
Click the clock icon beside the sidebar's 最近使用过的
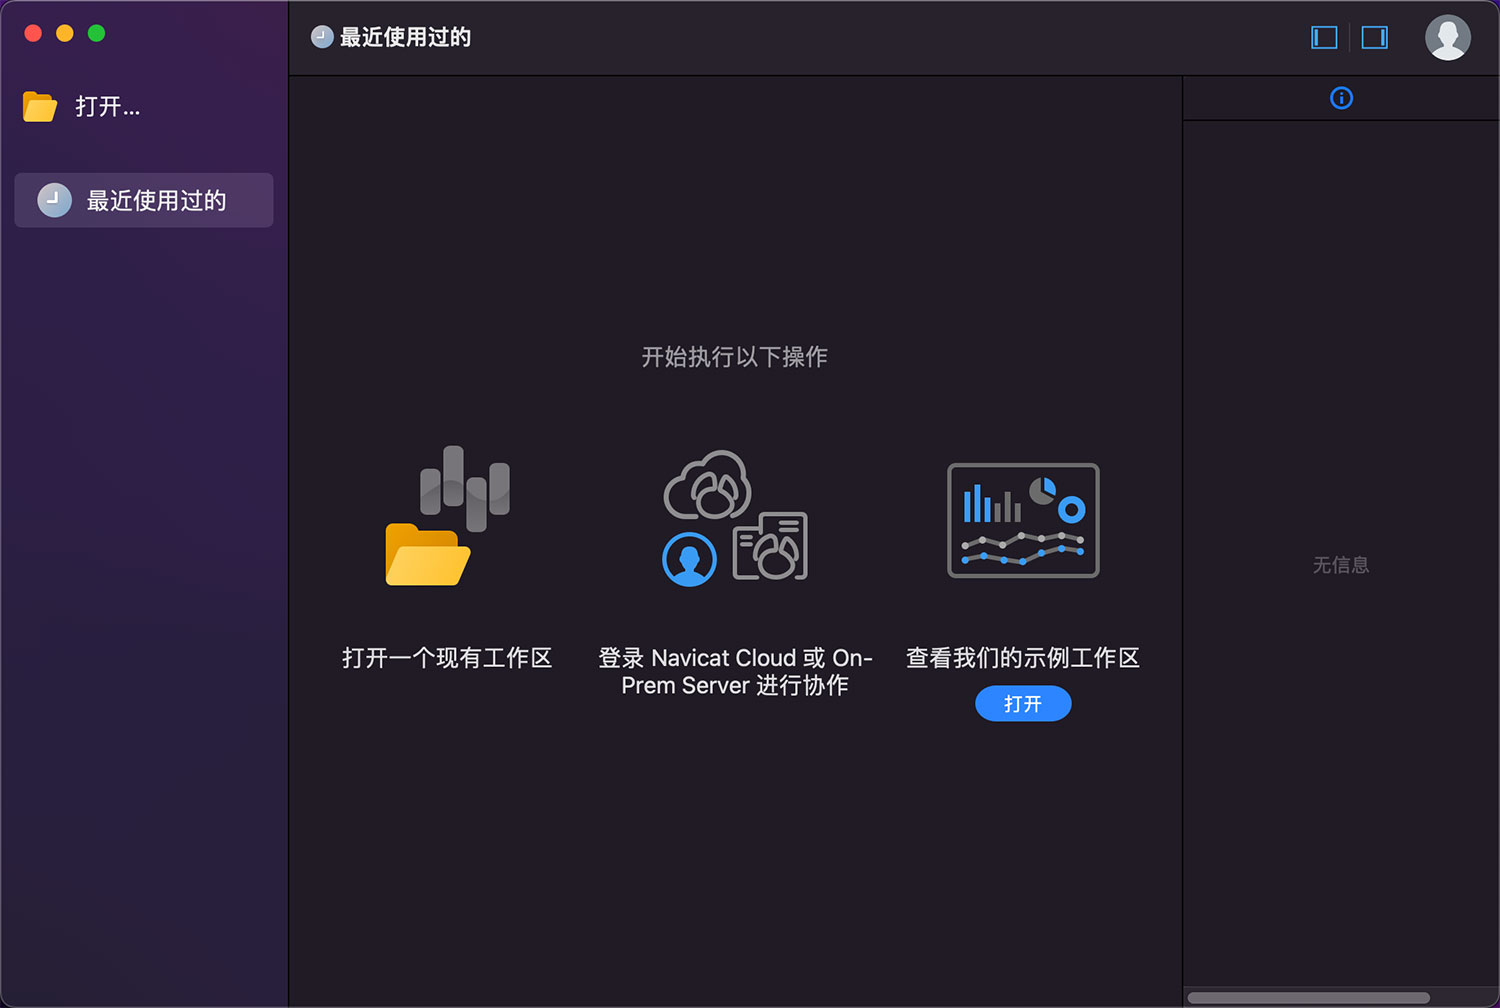pos(54,200)
